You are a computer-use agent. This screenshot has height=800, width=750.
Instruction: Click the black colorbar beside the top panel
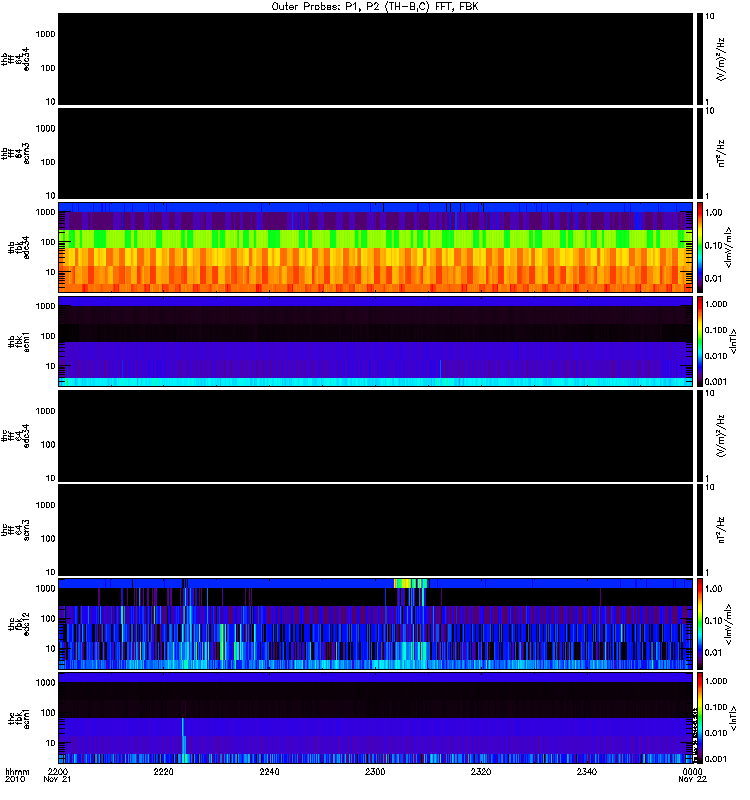[x=701, y=59]
